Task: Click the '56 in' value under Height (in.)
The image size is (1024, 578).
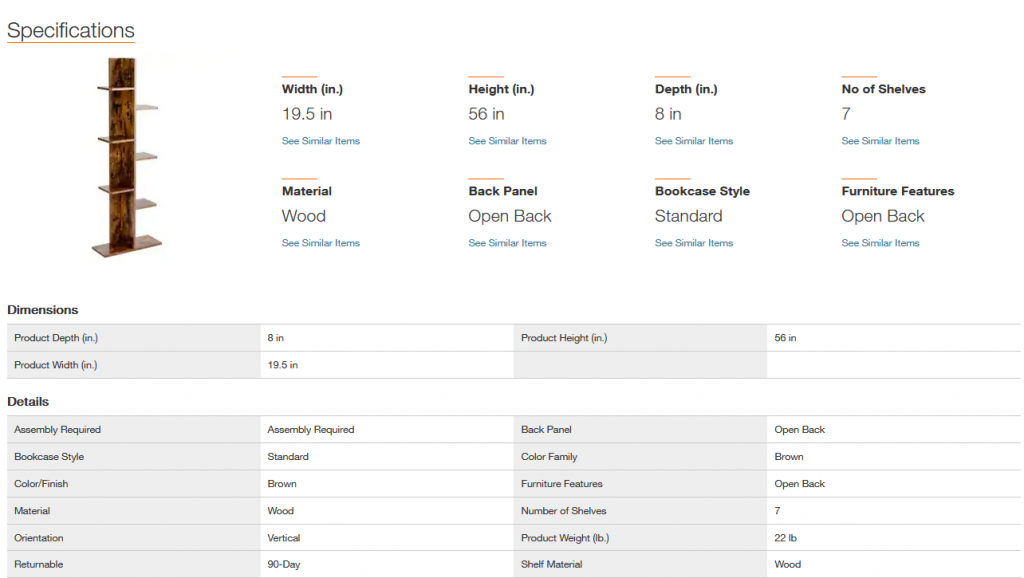Action: 486,114
